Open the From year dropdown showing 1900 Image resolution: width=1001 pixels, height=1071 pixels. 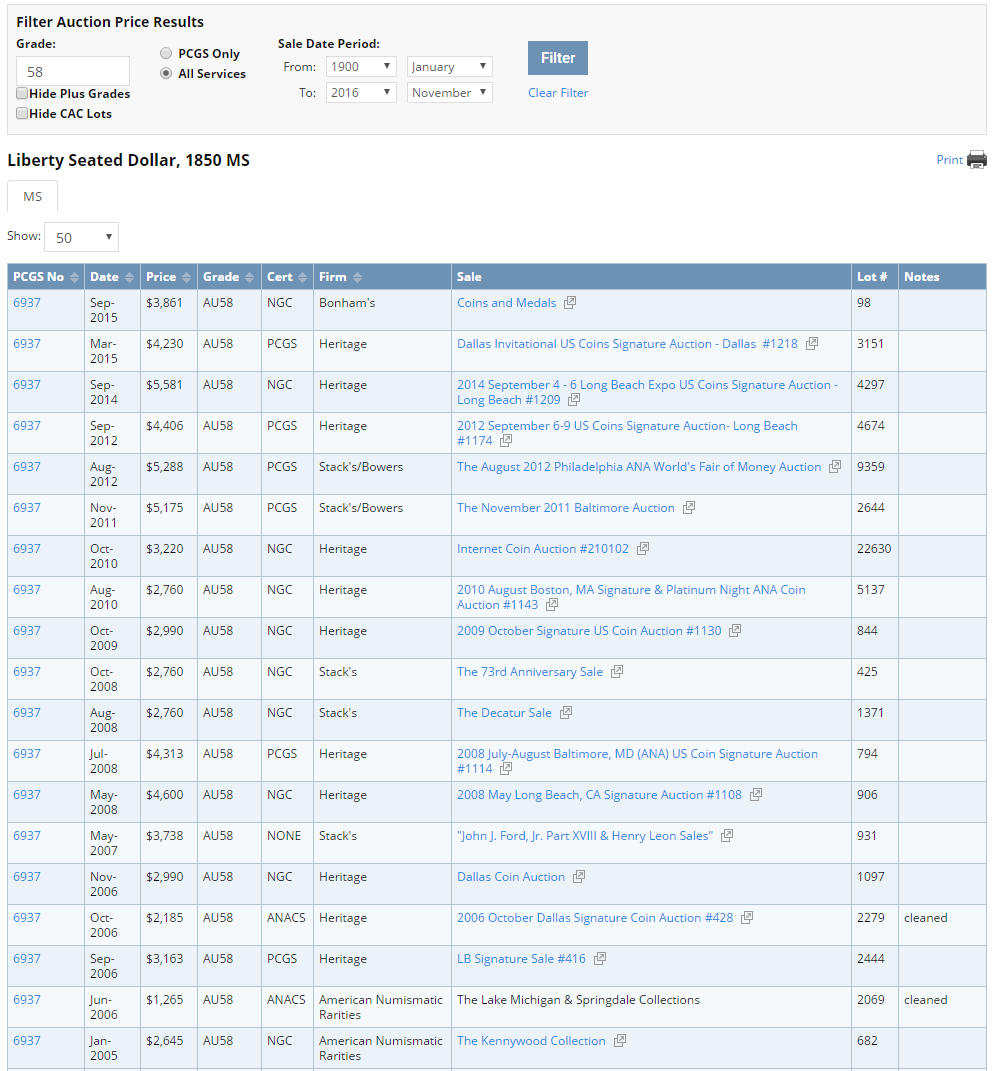pos(361,66)
